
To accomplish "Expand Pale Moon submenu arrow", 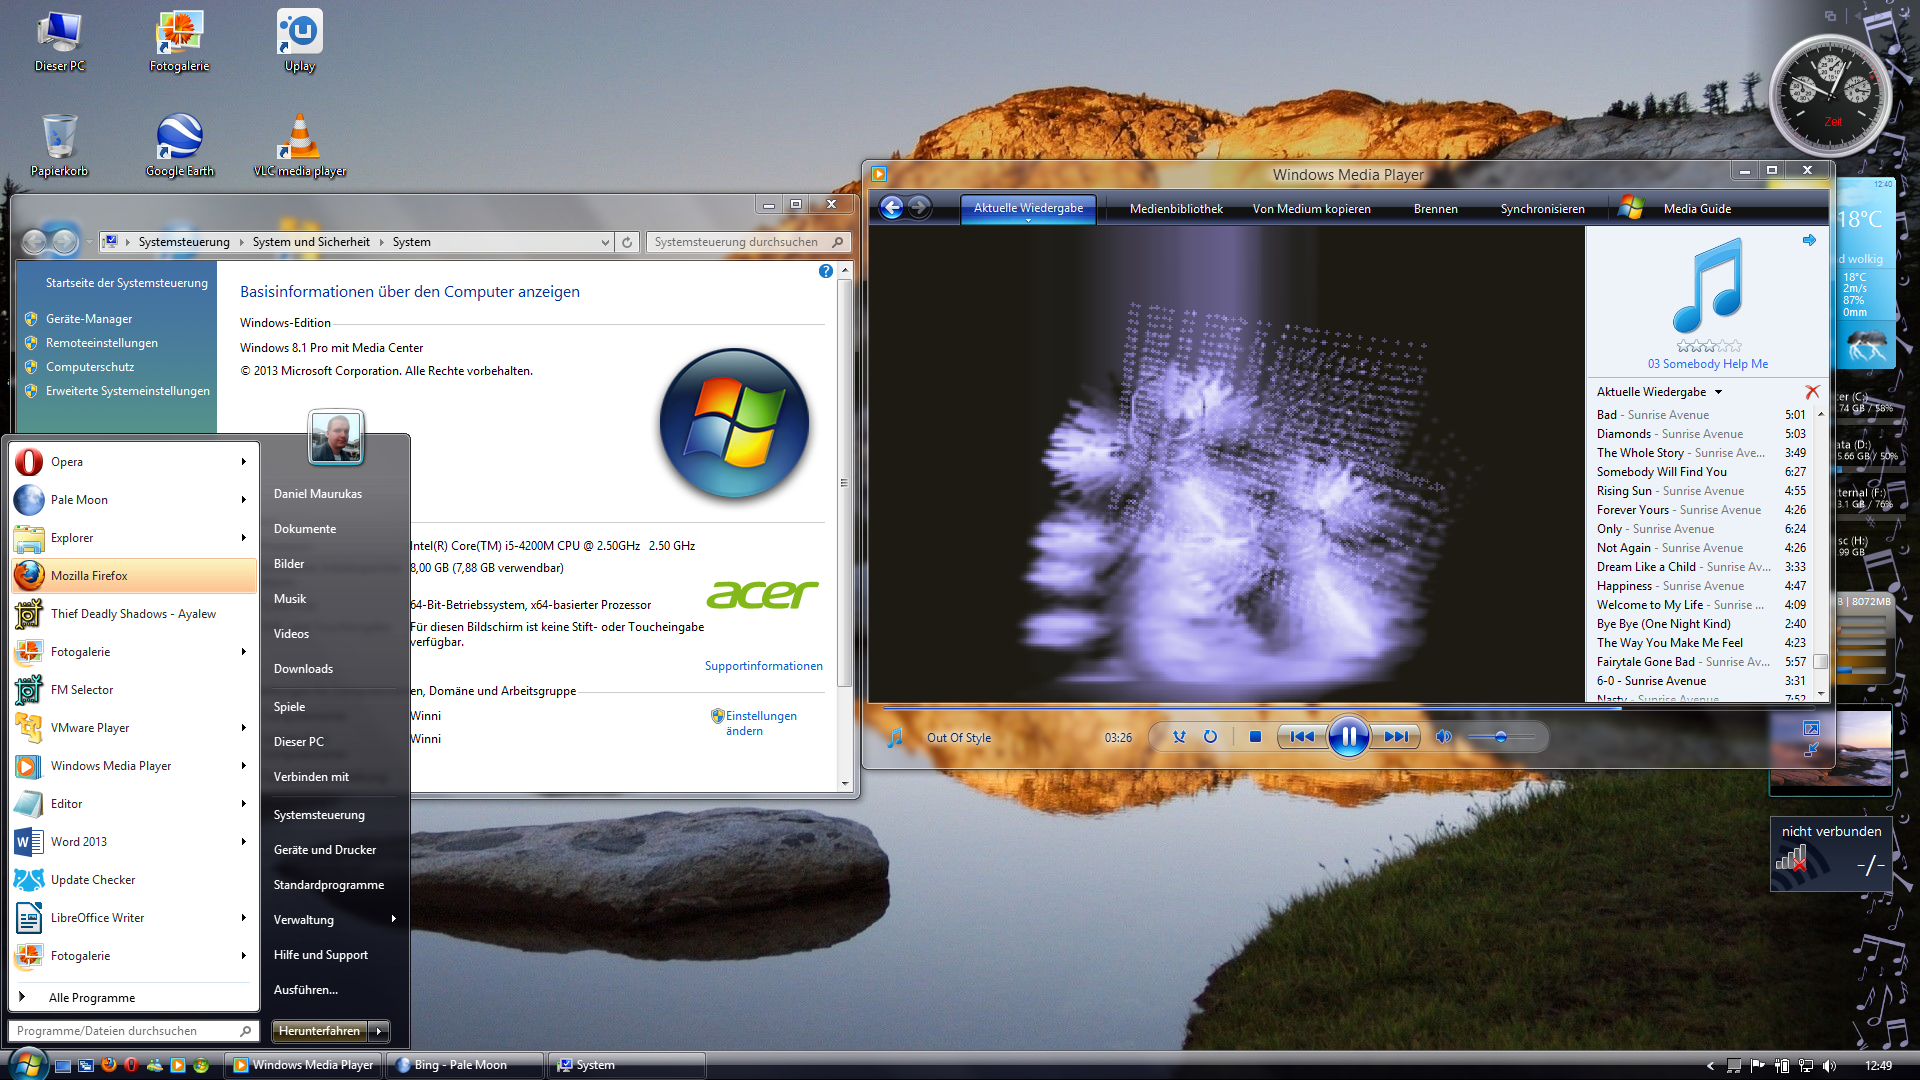I will [243, 500].
